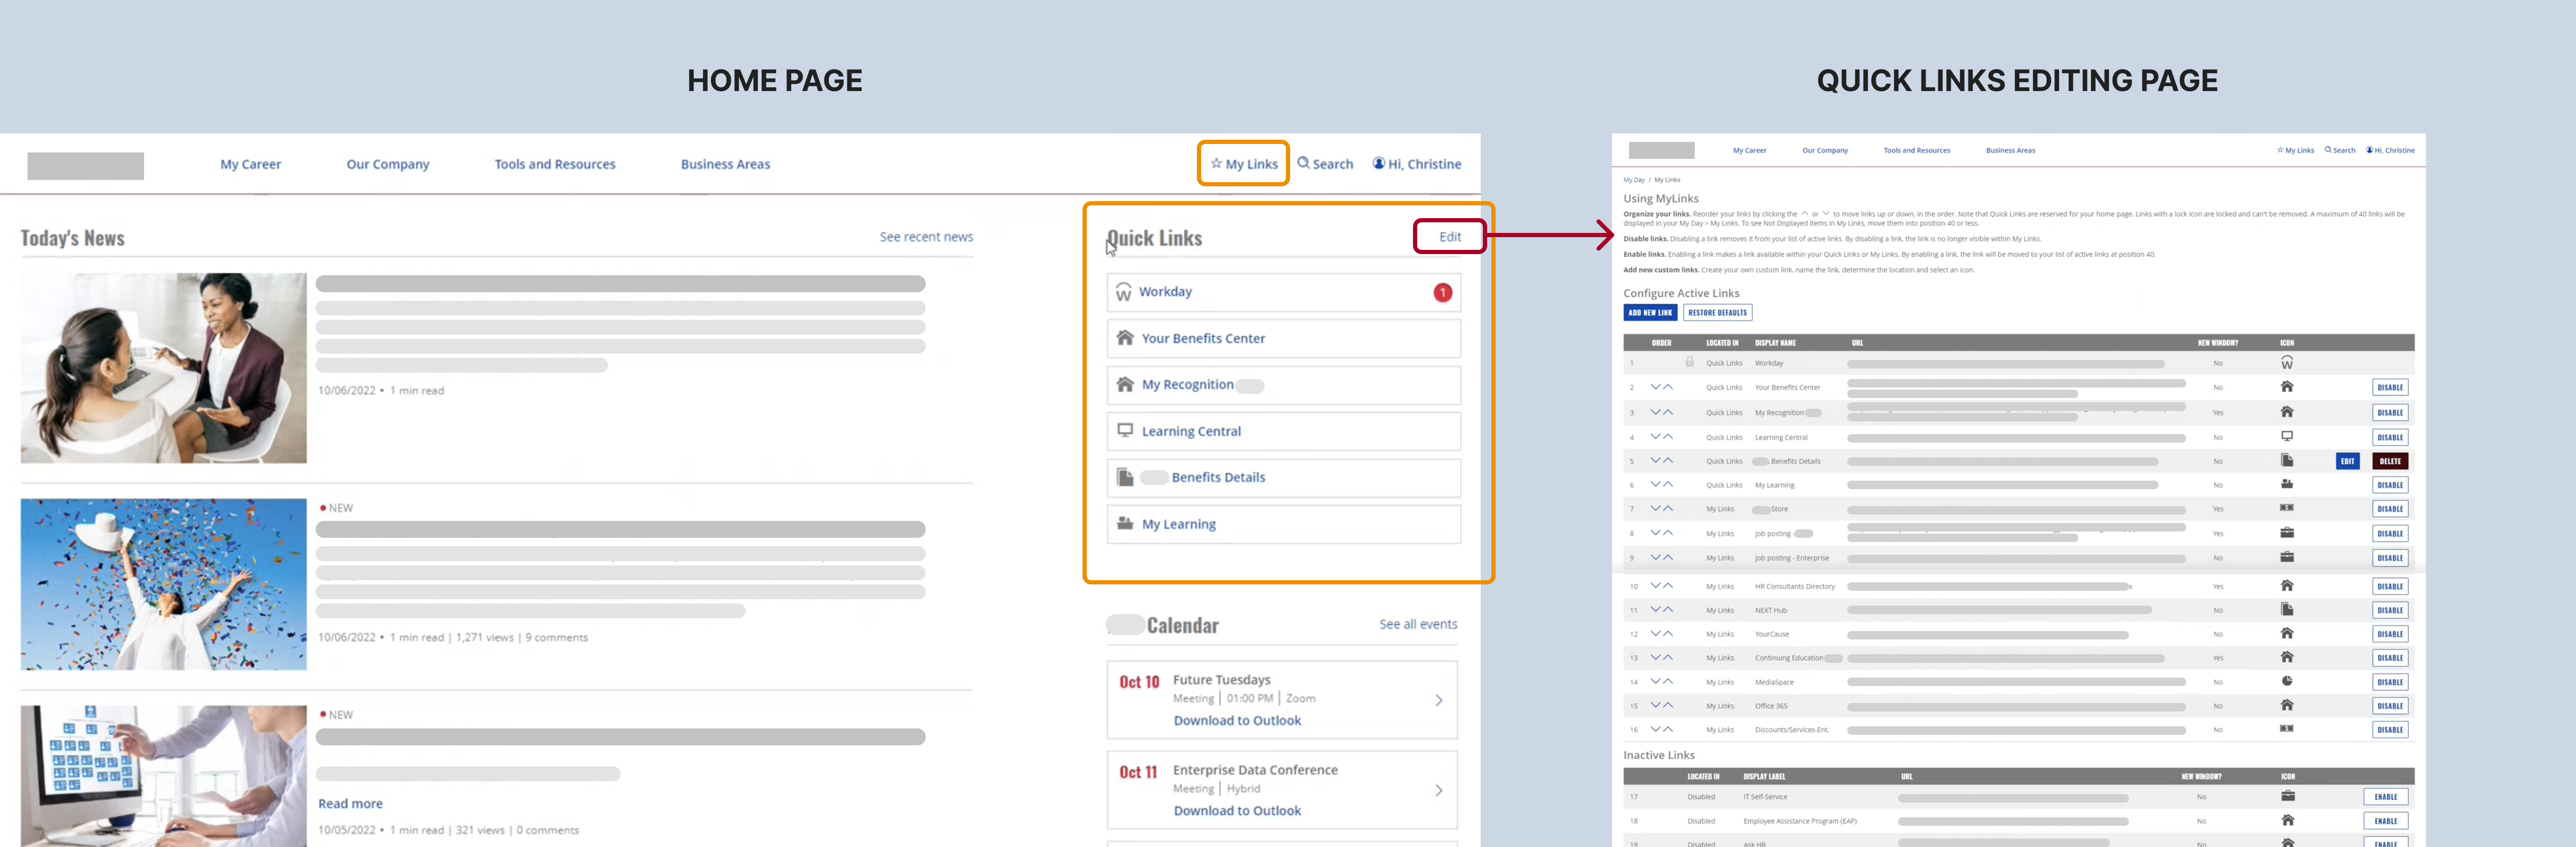Click Search in editing page header
Image resolution: width=2576 pixels, height=847 pixels.
2340,150
